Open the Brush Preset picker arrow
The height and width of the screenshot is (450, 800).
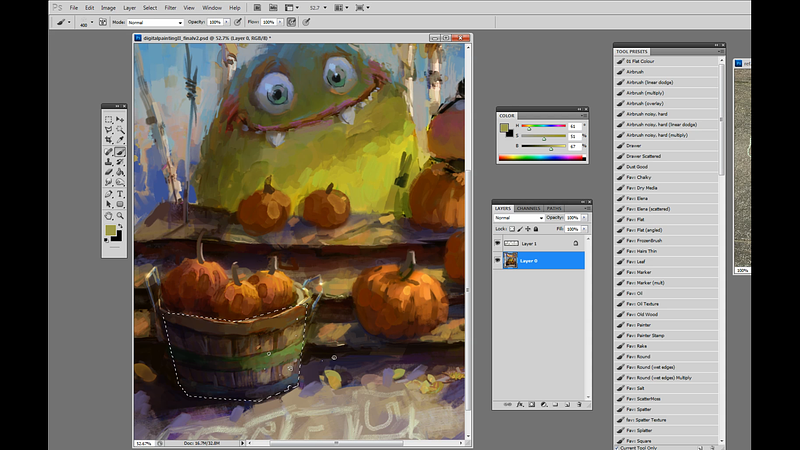click(x=92, y=22)
